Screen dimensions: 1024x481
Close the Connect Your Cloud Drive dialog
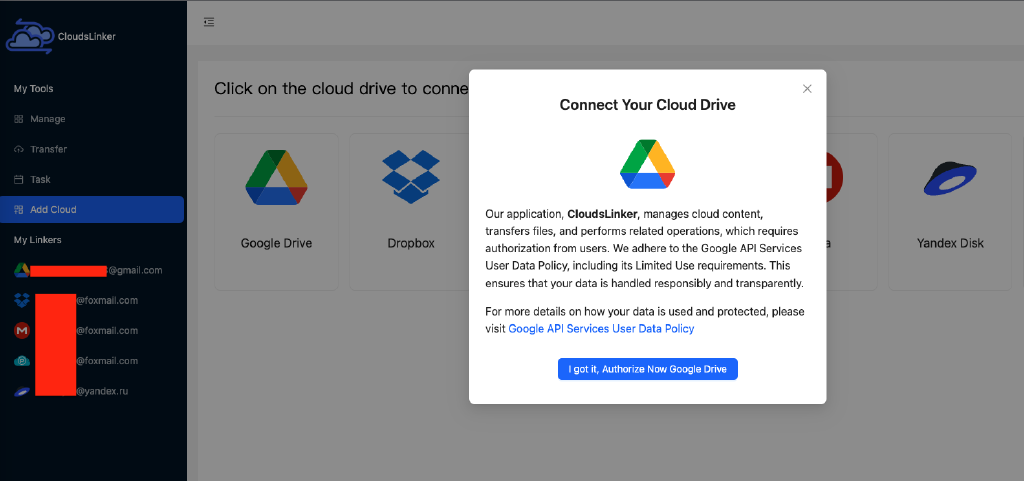[x=807, y=89]
